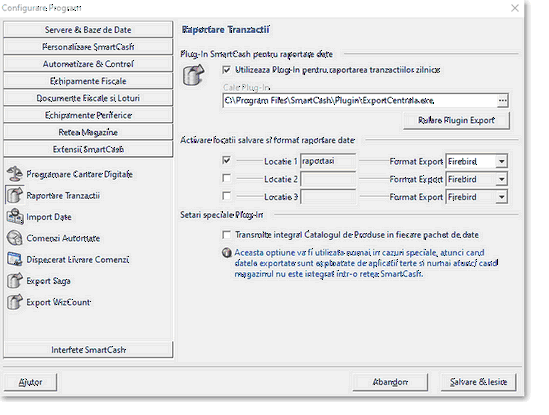Click the Rulare Plugin Export button
Viewport: 549px width, 415px height.
click(x=456, y=120)
